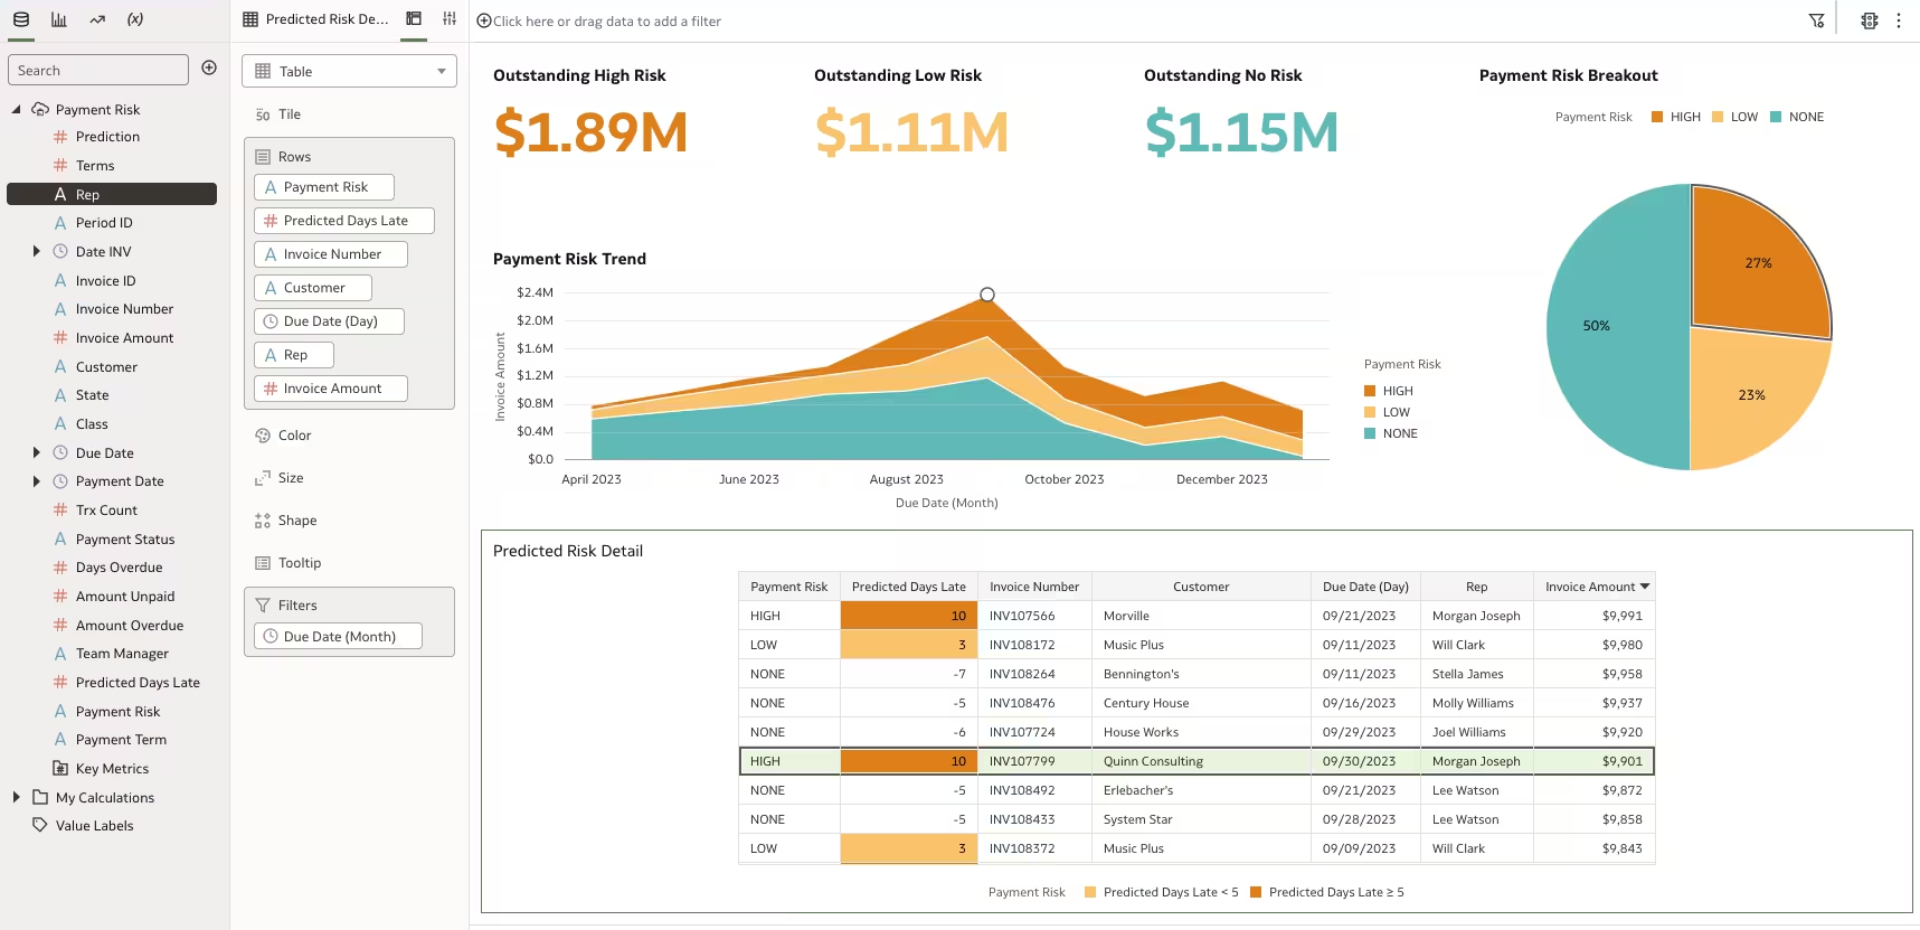
Task: Toggle the LOW legend item in pie breakout legend
Action: point(1735,117)
